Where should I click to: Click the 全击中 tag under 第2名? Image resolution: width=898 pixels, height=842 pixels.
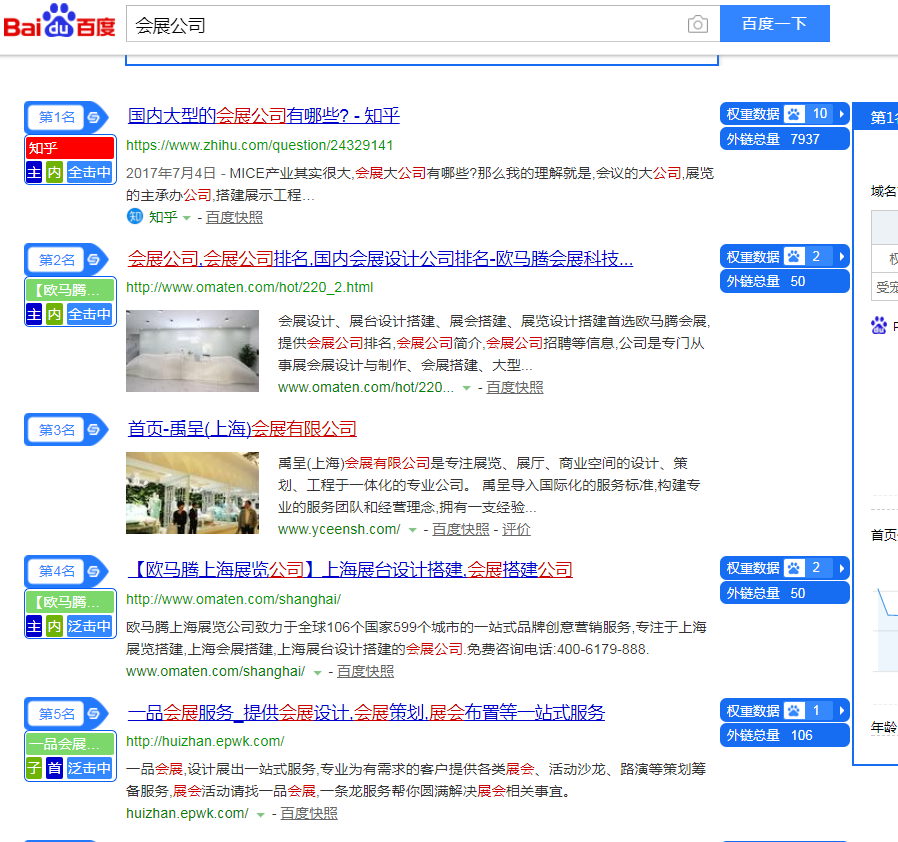(89, 314)
